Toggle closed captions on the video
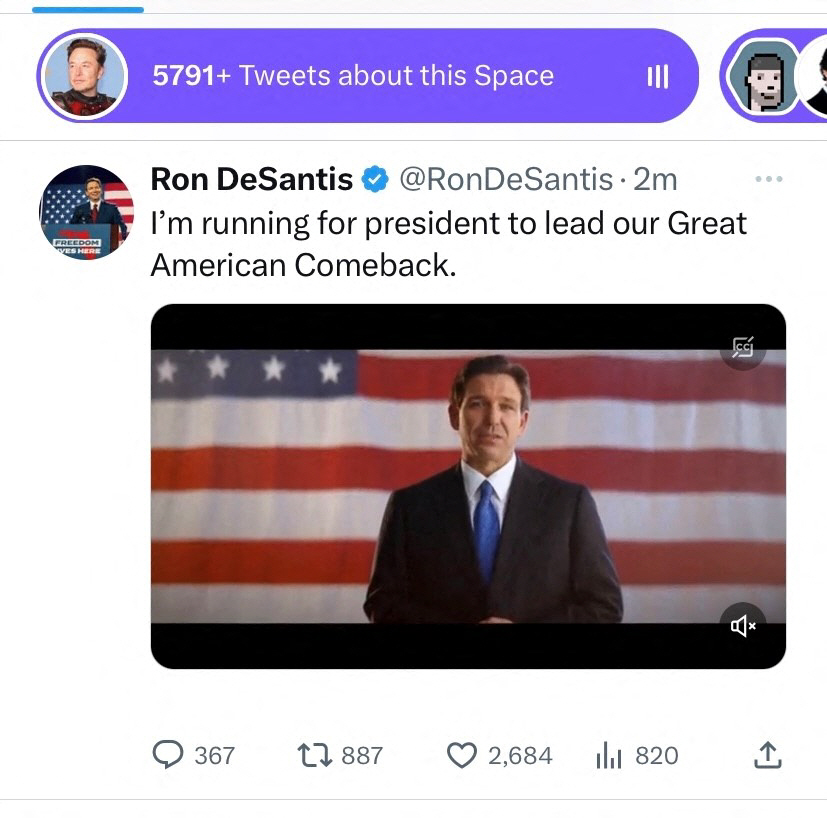Viewport: 827px width, 818px height. click(742, 347)
